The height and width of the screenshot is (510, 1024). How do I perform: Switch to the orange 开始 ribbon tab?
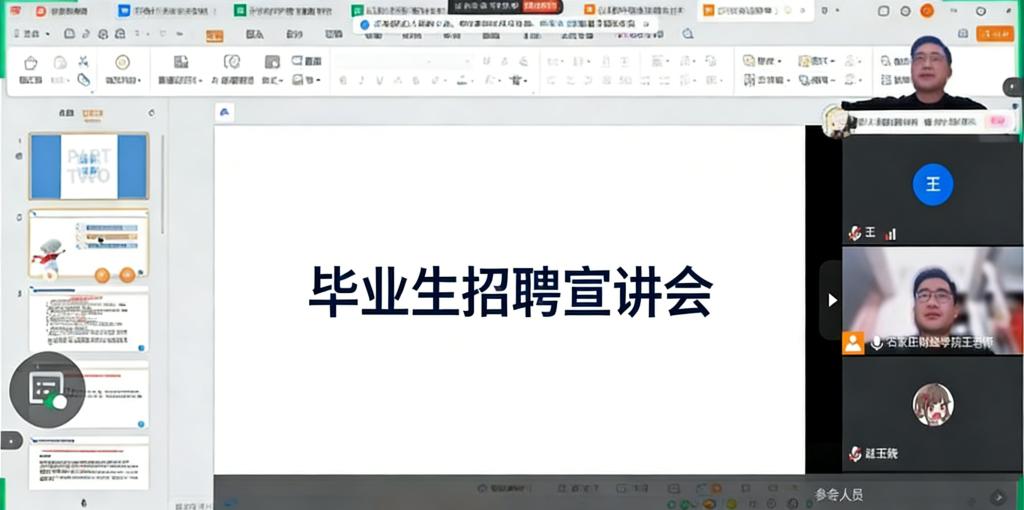[x=215, y=35]
